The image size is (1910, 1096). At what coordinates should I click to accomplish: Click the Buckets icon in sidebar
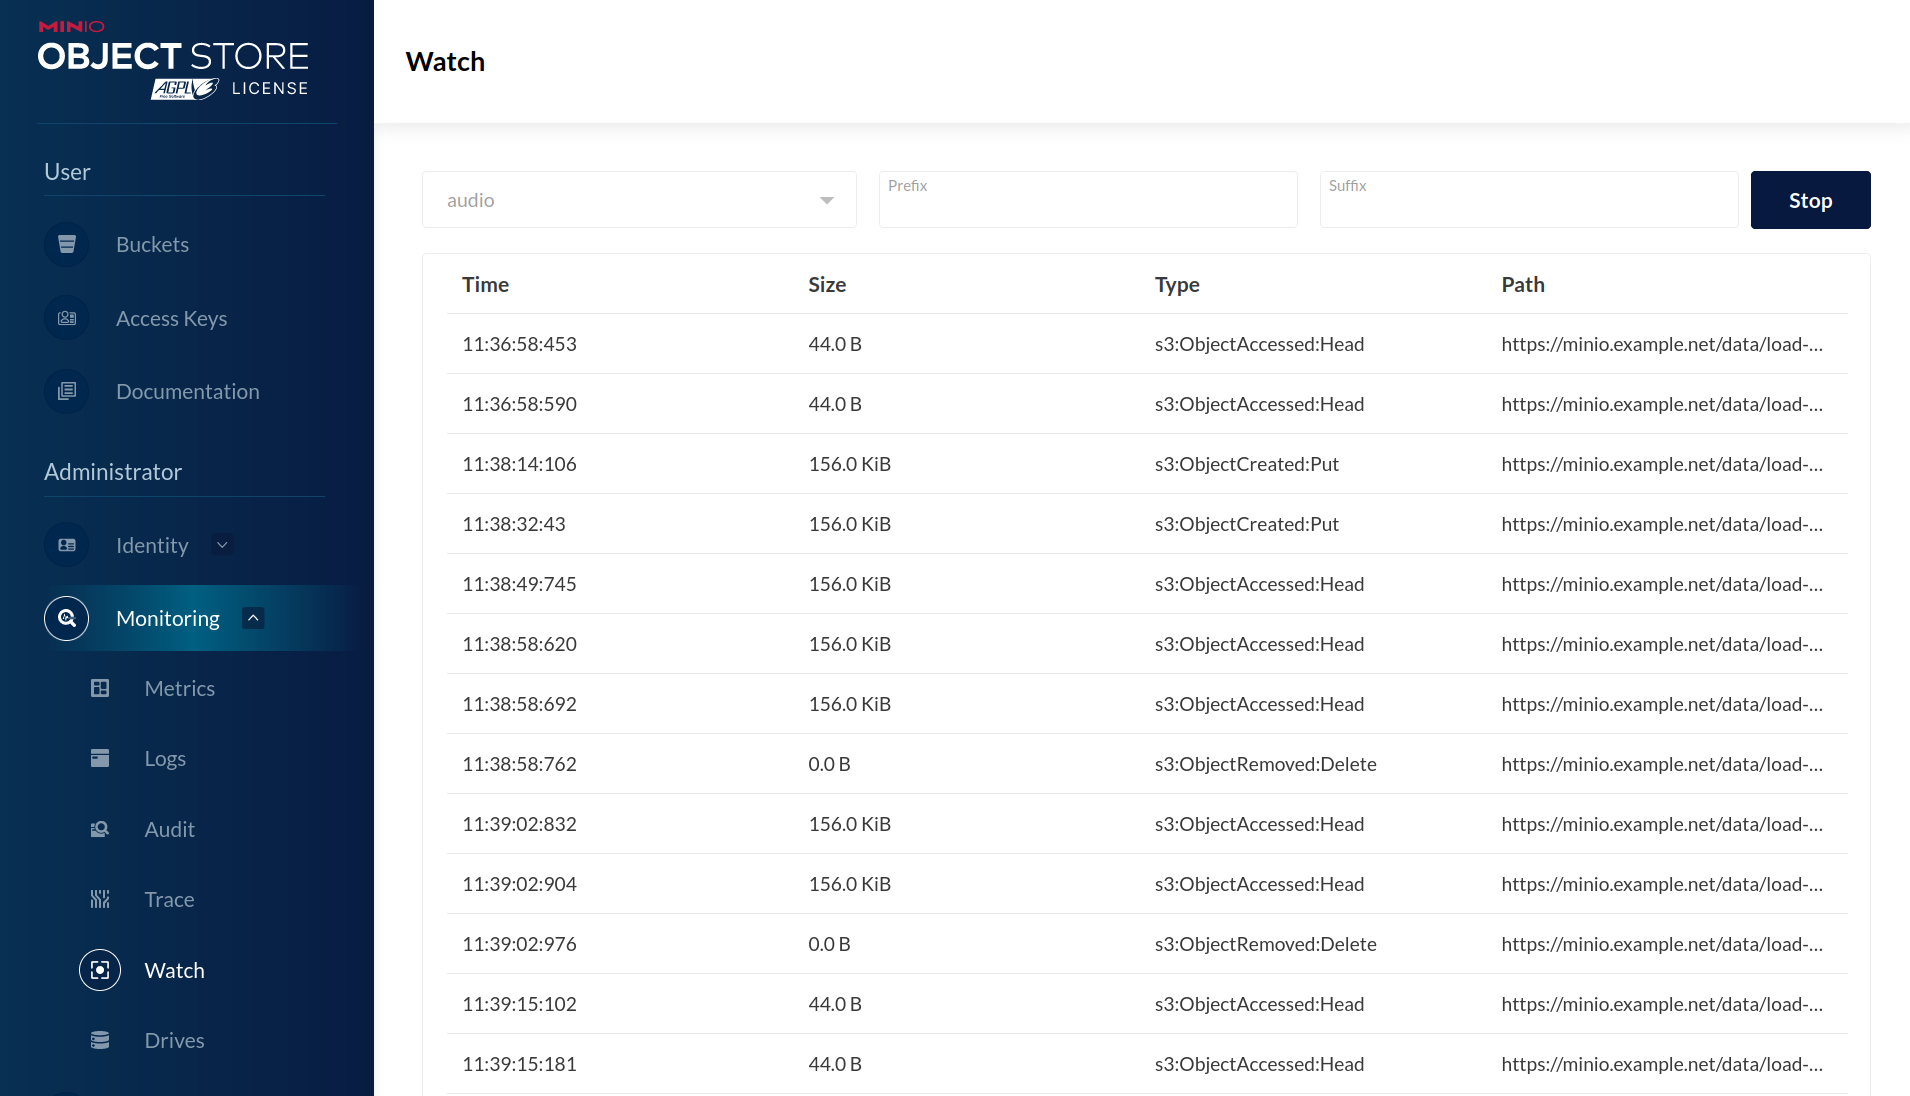pos(67,244)
